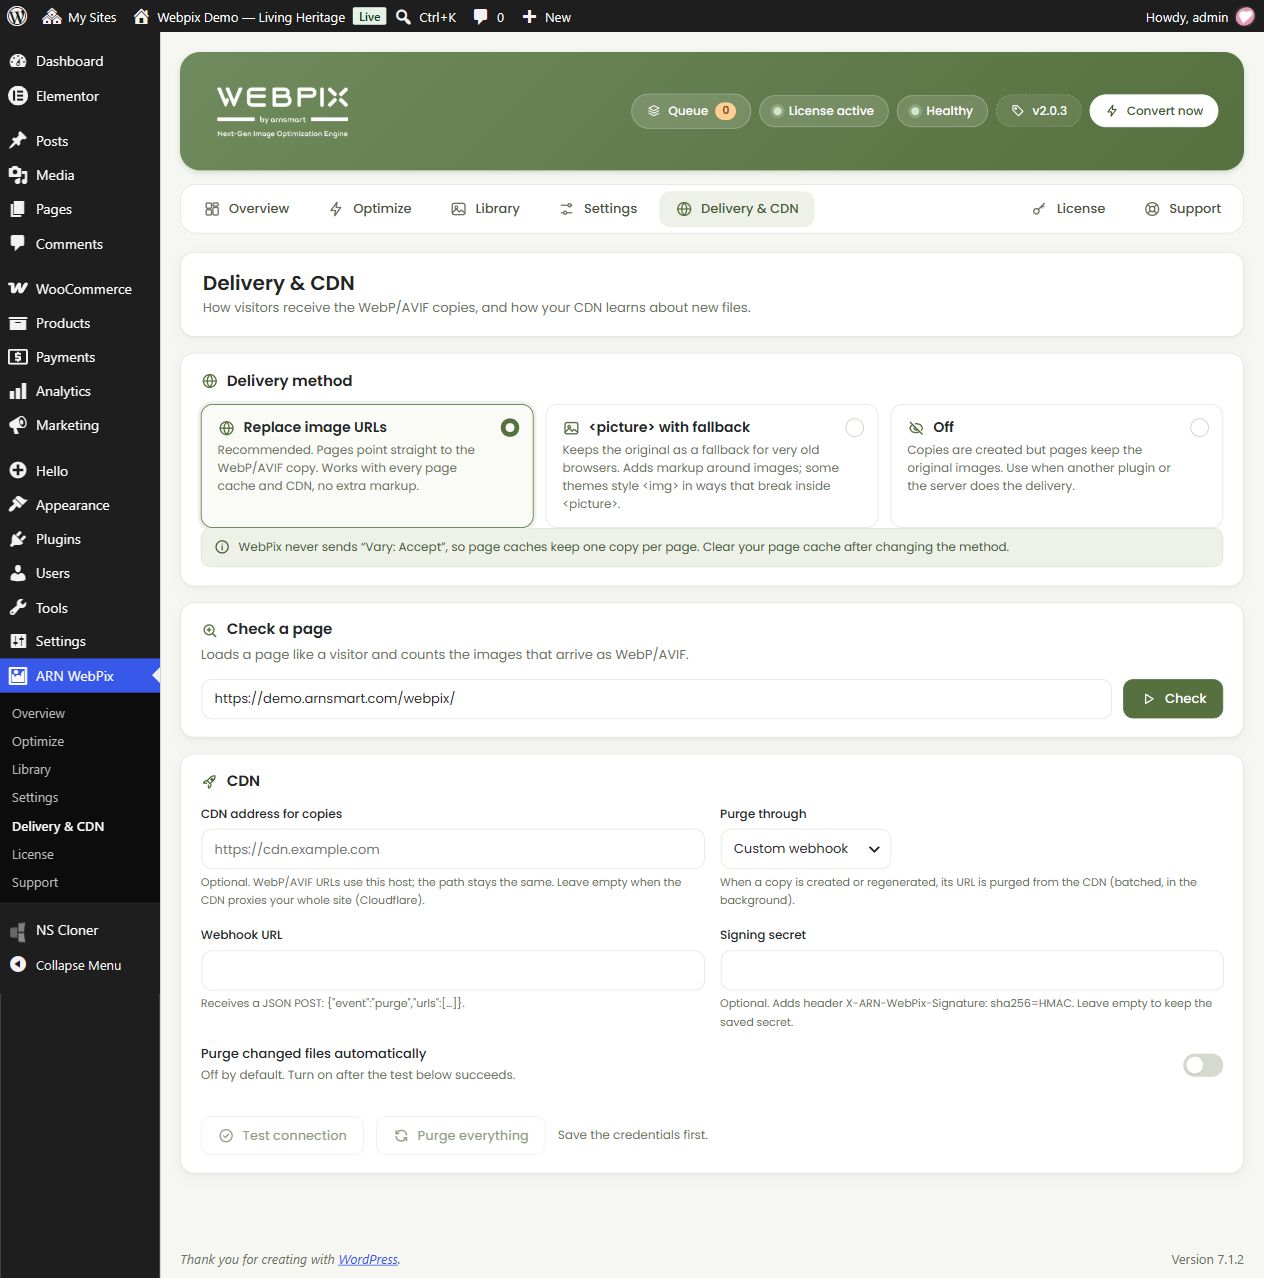Select the Delivery & CDN tab
This screenshot has width=1264, height=1278.
coord(737,209)
